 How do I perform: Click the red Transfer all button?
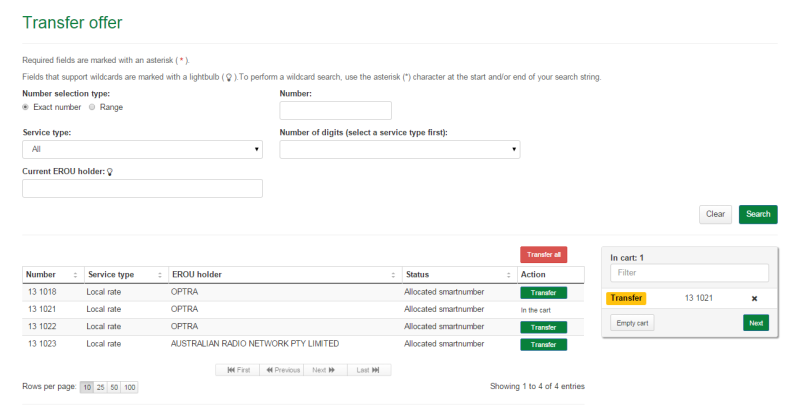(543, 255)
